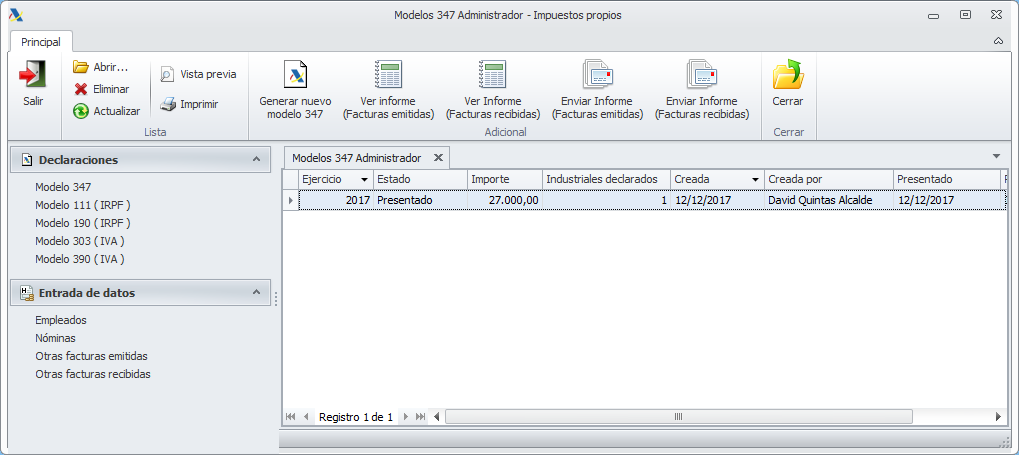
Task: Click the sidebar splitter grip dots
Action: point(276,299)
